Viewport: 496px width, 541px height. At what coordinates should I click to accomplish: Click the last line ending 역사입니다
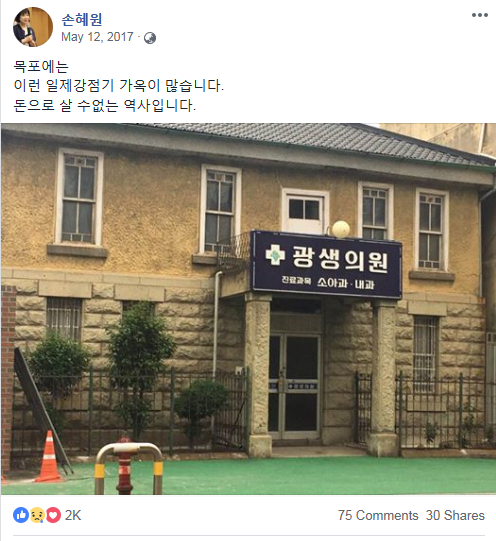pyautogui.click(x=105, y=105)
